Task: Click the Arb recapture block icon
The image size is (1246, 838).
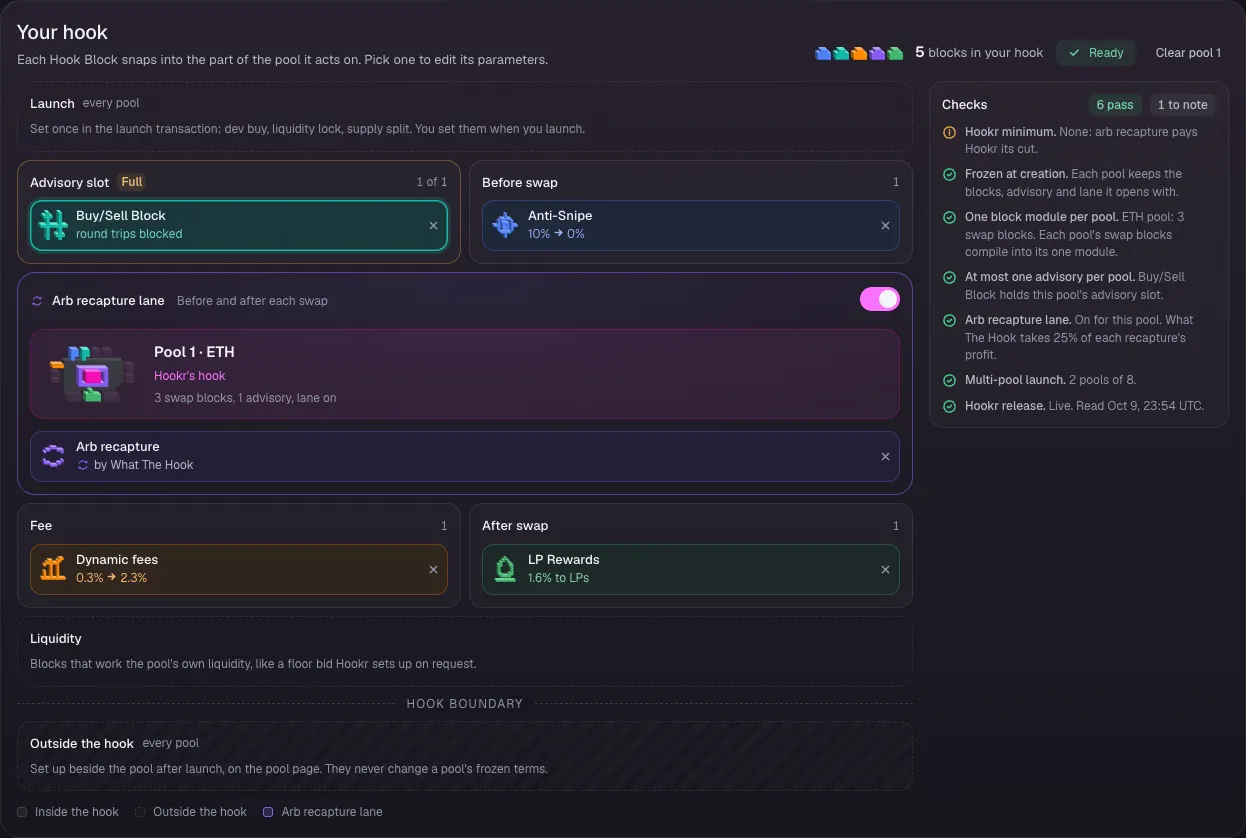Action: 53,456
